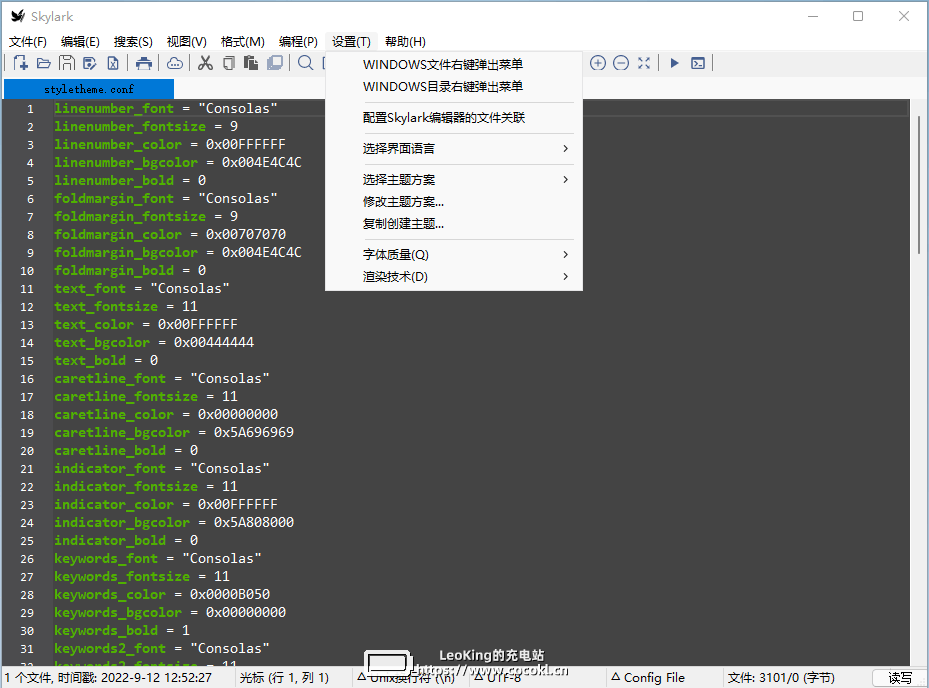Click the keywords_bgcolor value 0x00000000
The height and width of the screenshot is (688, 929).
[246, 612]
